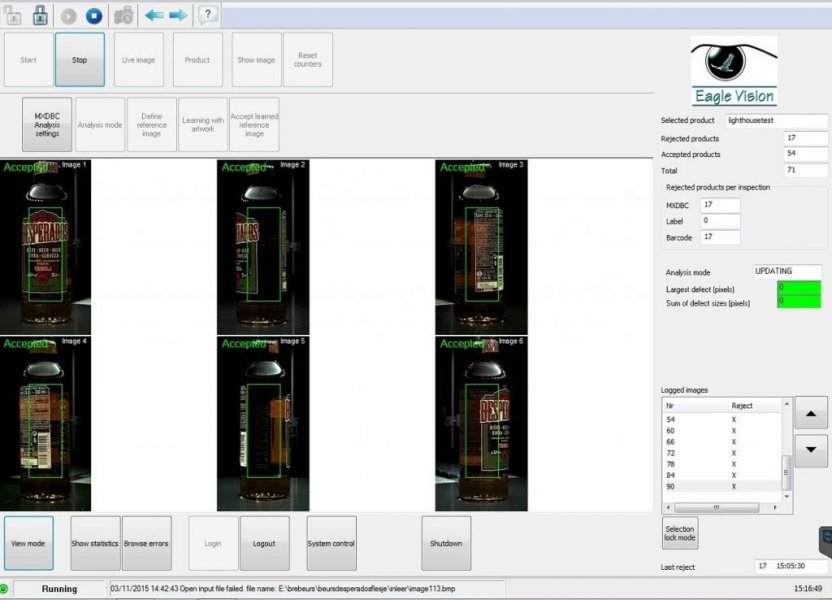Screen dimensions: 832x600
Task: Open the Product button
Action: 197,59
